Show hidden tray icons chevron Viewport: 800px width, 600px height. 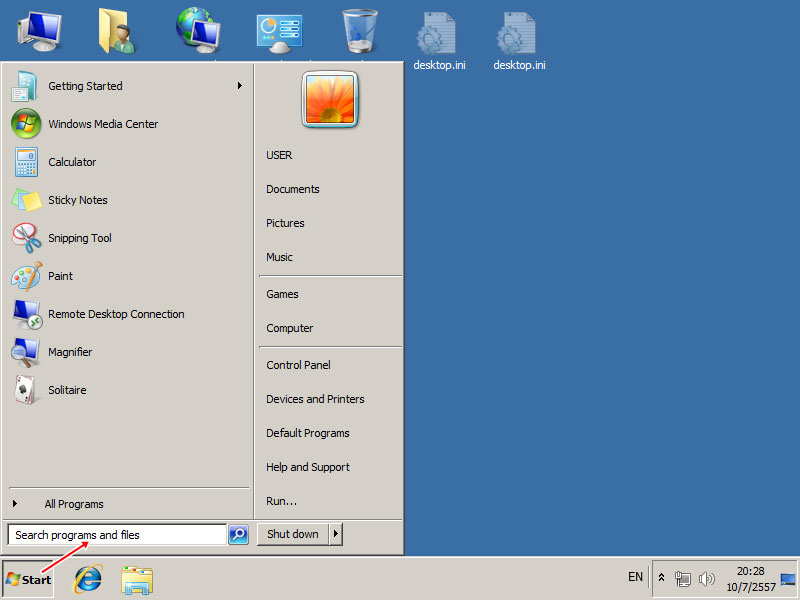pos(661,578)
